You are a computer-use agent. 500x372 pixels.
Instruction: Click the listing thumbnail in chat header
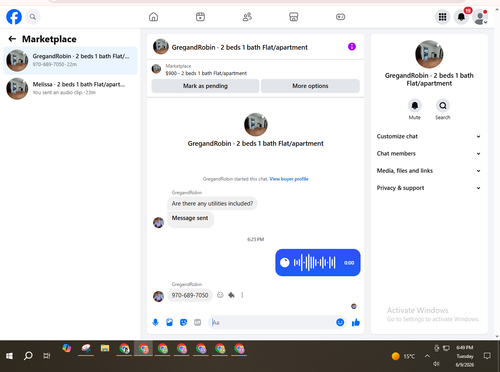pyautogui.click(x=161, y=47)
